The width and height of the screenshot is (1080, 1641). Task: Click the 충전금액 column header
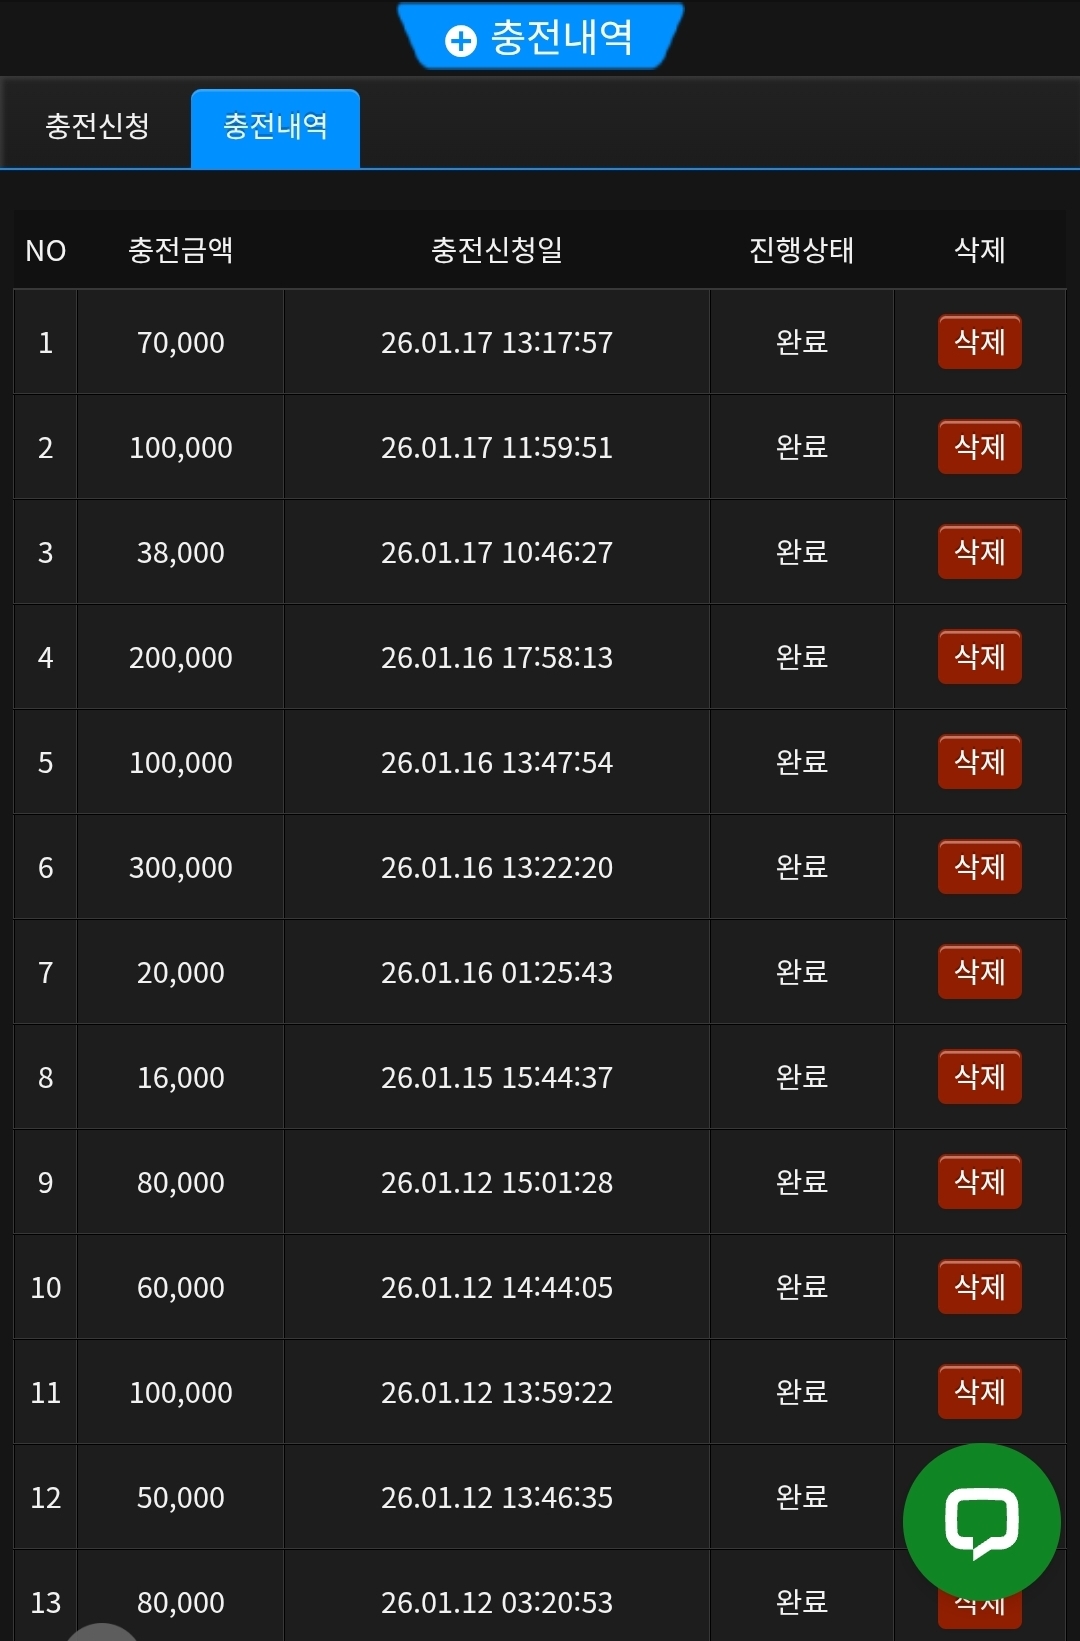(x=180, y=250)
